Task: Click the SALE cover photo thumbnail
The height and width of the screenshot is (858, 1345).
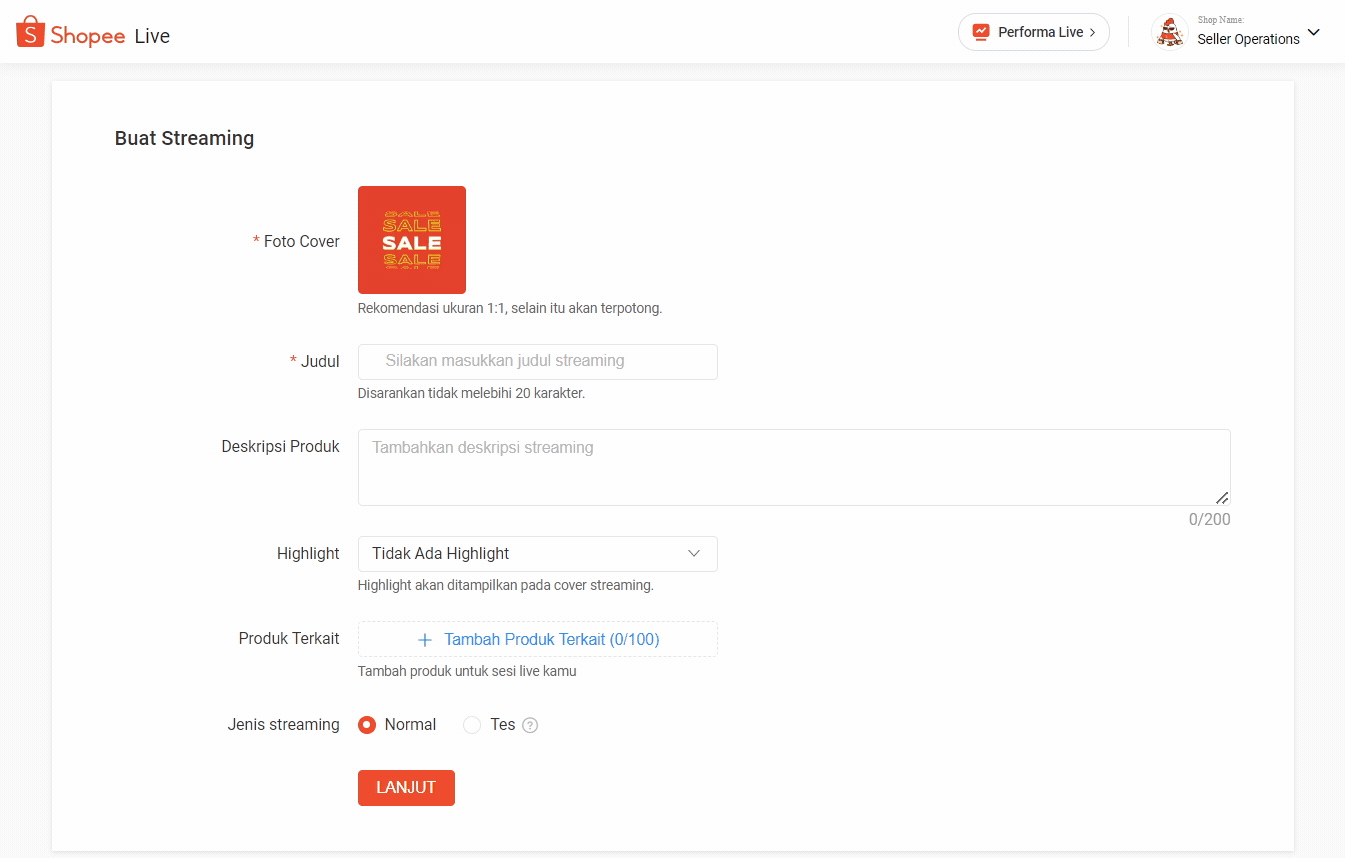Action: [411, 240]
